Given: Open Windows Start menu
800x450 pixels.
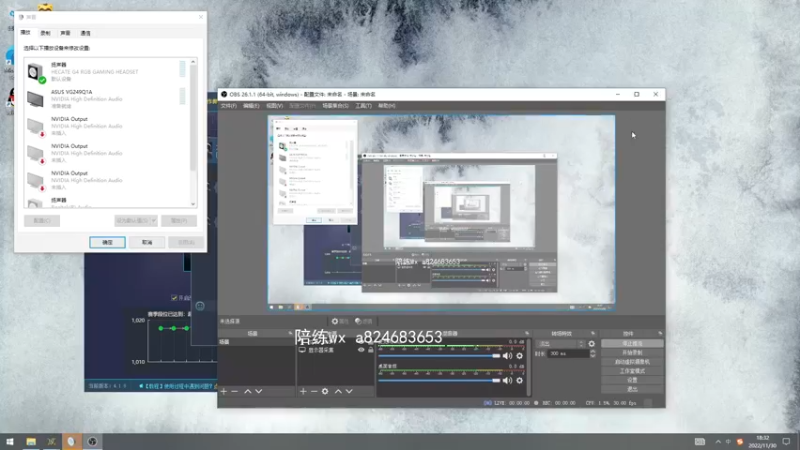Looking at the screenshot, I should [10, 441].
